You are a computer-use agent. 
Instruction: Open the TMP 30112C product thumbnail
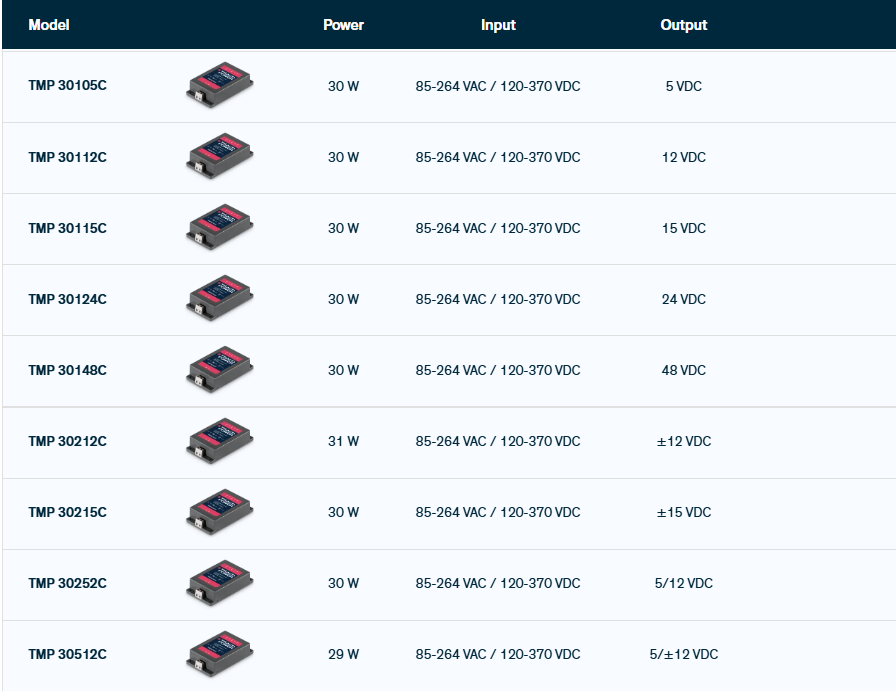coord(219,157)
